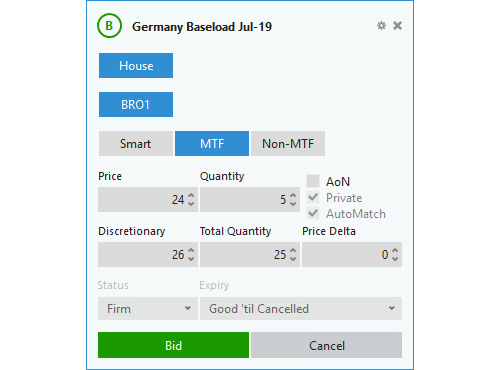Viewport: 500px width, 370px height.
Task: Increase Quantity with the up arrow
Action: [293, 196]
